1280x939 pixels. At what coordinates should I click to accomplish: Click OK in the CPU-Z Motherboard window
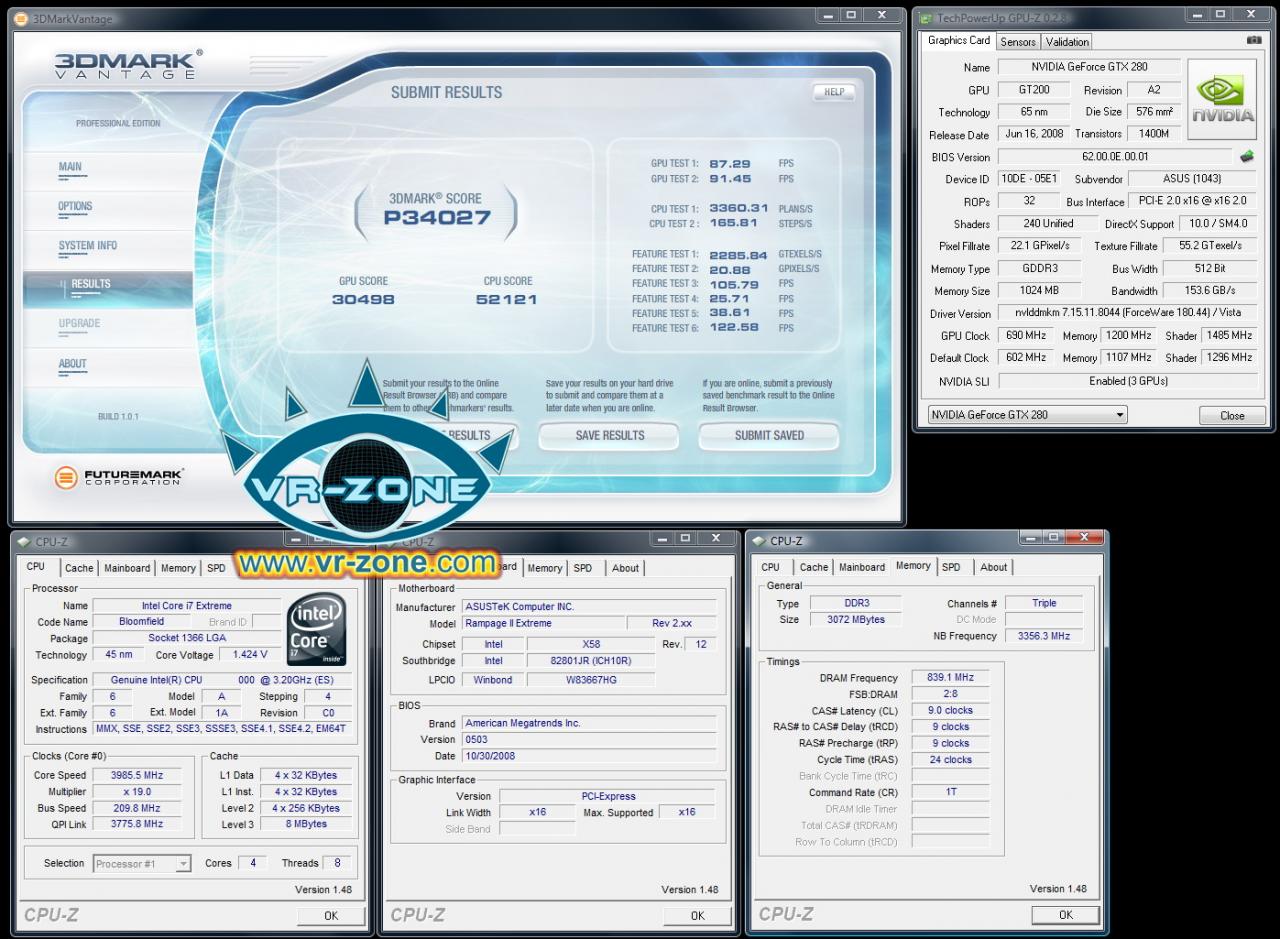697,915
